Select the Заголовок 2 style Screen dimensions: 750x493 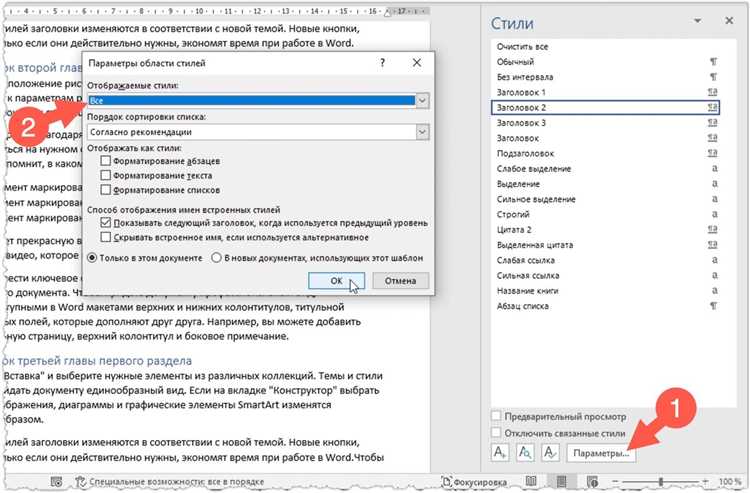606,108
